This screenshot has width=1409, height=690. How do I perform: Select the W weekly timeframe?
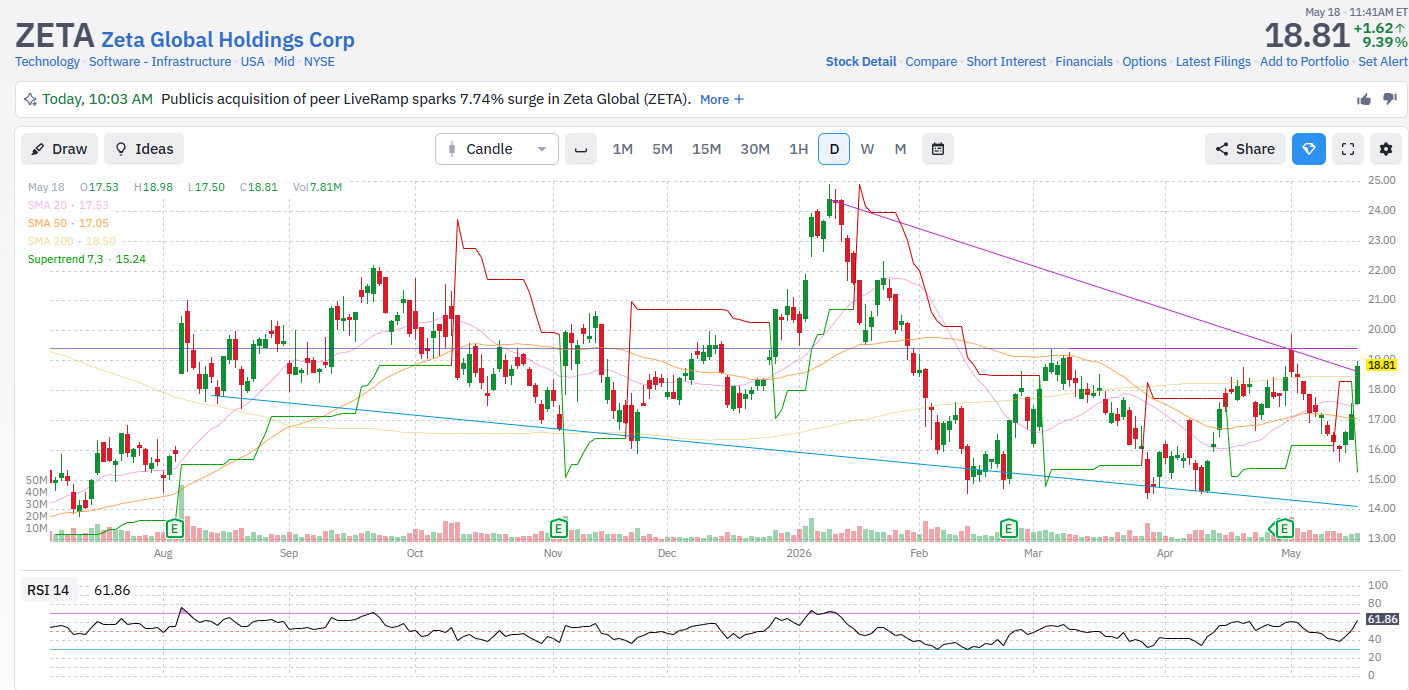pyautogui.click(x=867, y=149)
